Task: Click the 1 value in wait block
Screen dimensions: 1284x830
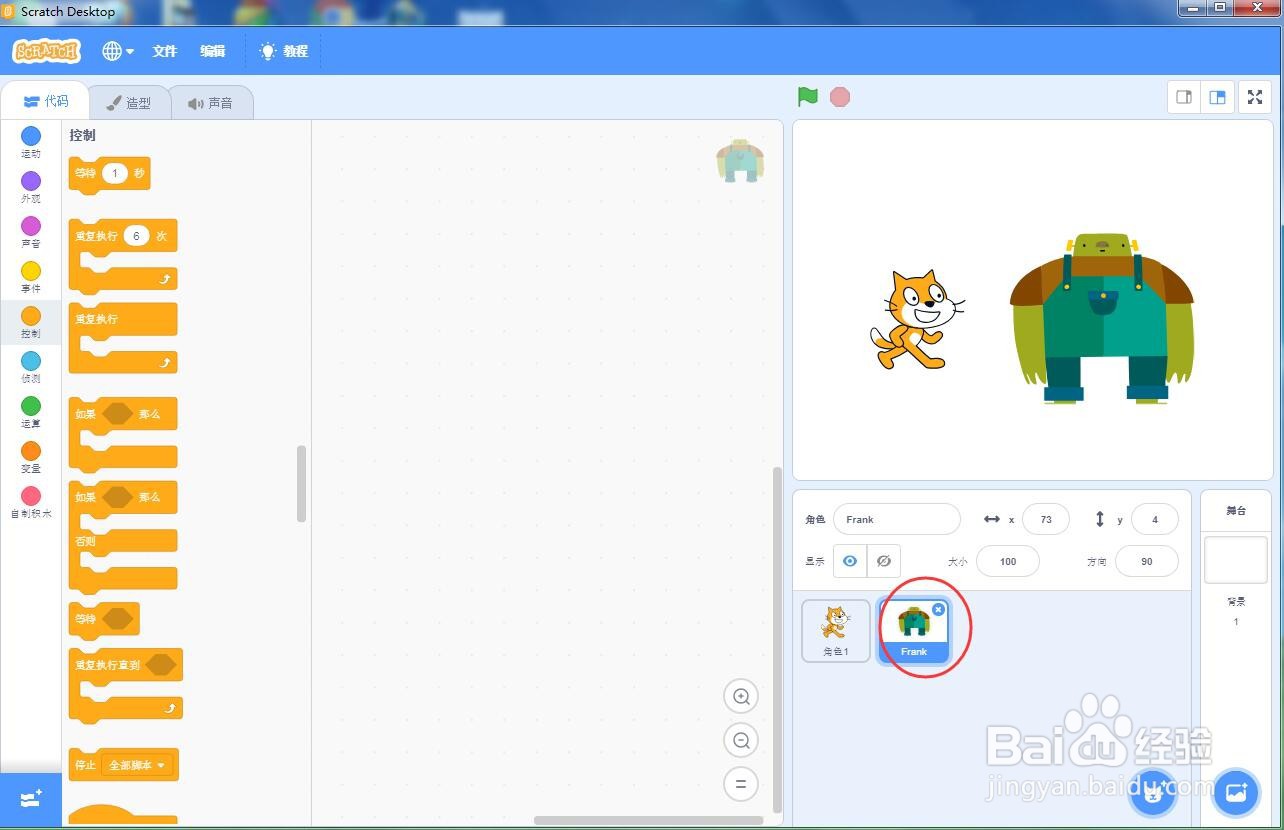Action: [x=115, y=173]
